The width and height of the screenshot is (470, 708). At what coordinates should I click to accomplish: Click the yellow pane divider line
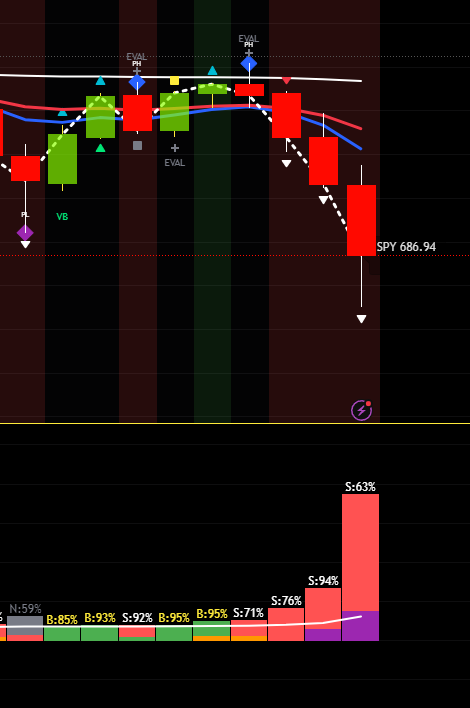(235, 424)
